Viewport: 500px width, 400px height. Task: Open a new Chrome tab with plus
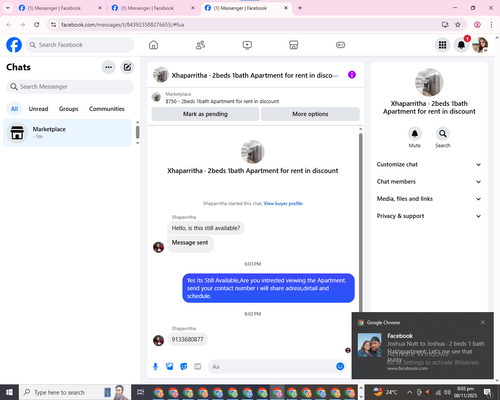pyautogui.click(x=300, y=8)
